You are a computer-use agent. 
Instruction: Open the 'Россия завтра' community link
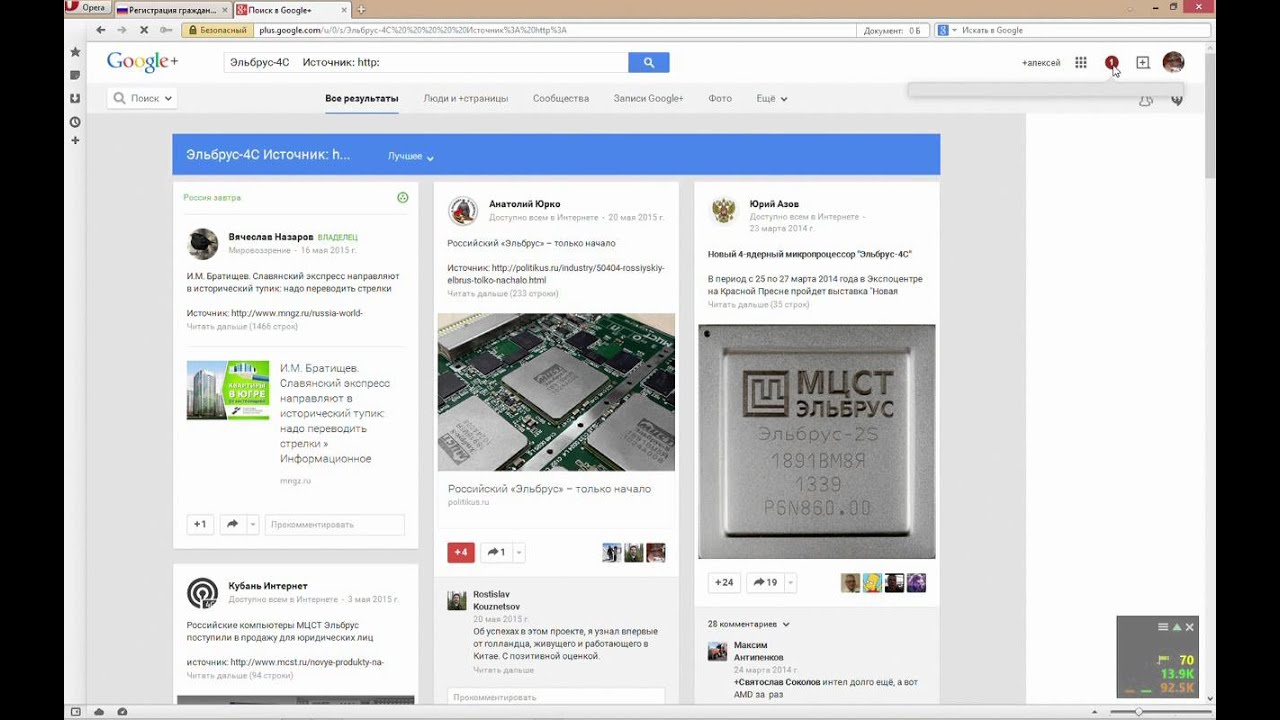[x=212, y=198]
